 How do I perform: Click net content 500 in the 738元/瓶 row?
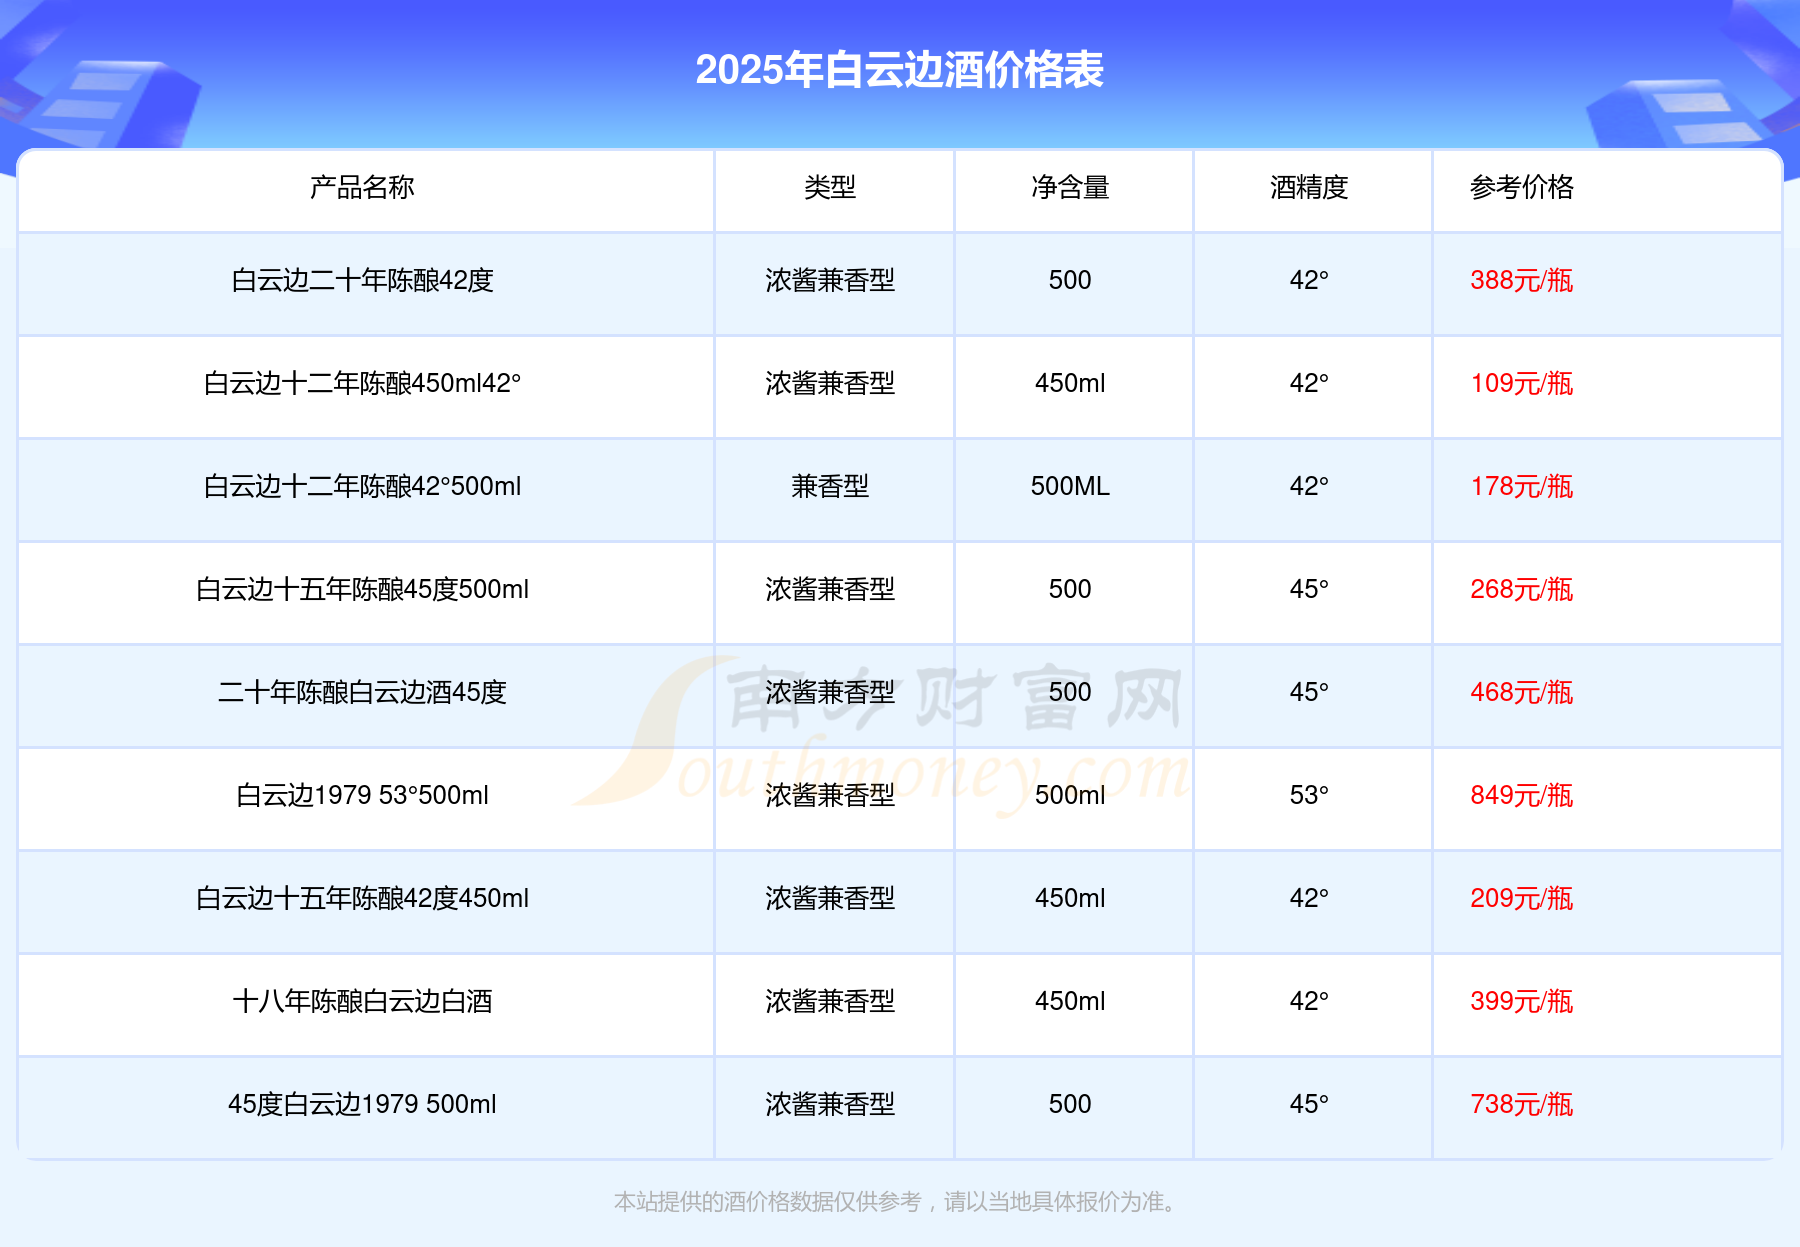coord(1070,1104)
